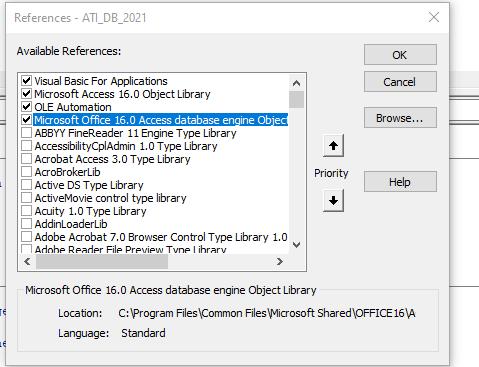The image size is (479, 367).
Task: Open Browse... to add a reference
Action: pyautogui.click(x=400, y=118)
